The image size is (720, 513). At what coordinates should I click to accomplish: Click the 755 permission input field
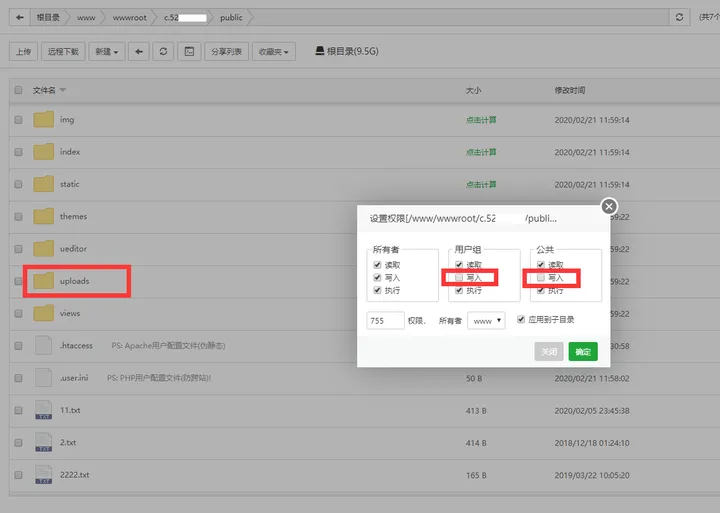(x=385, y=321)
